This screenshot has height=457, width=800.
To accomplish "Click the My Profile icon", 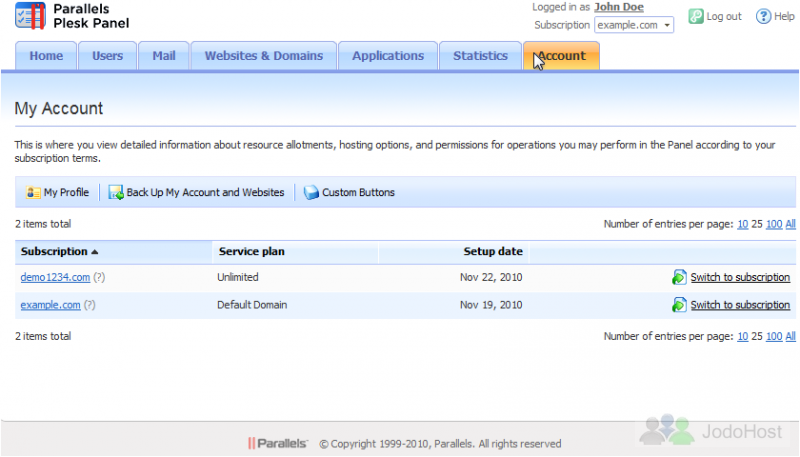I will coord(33,192).
